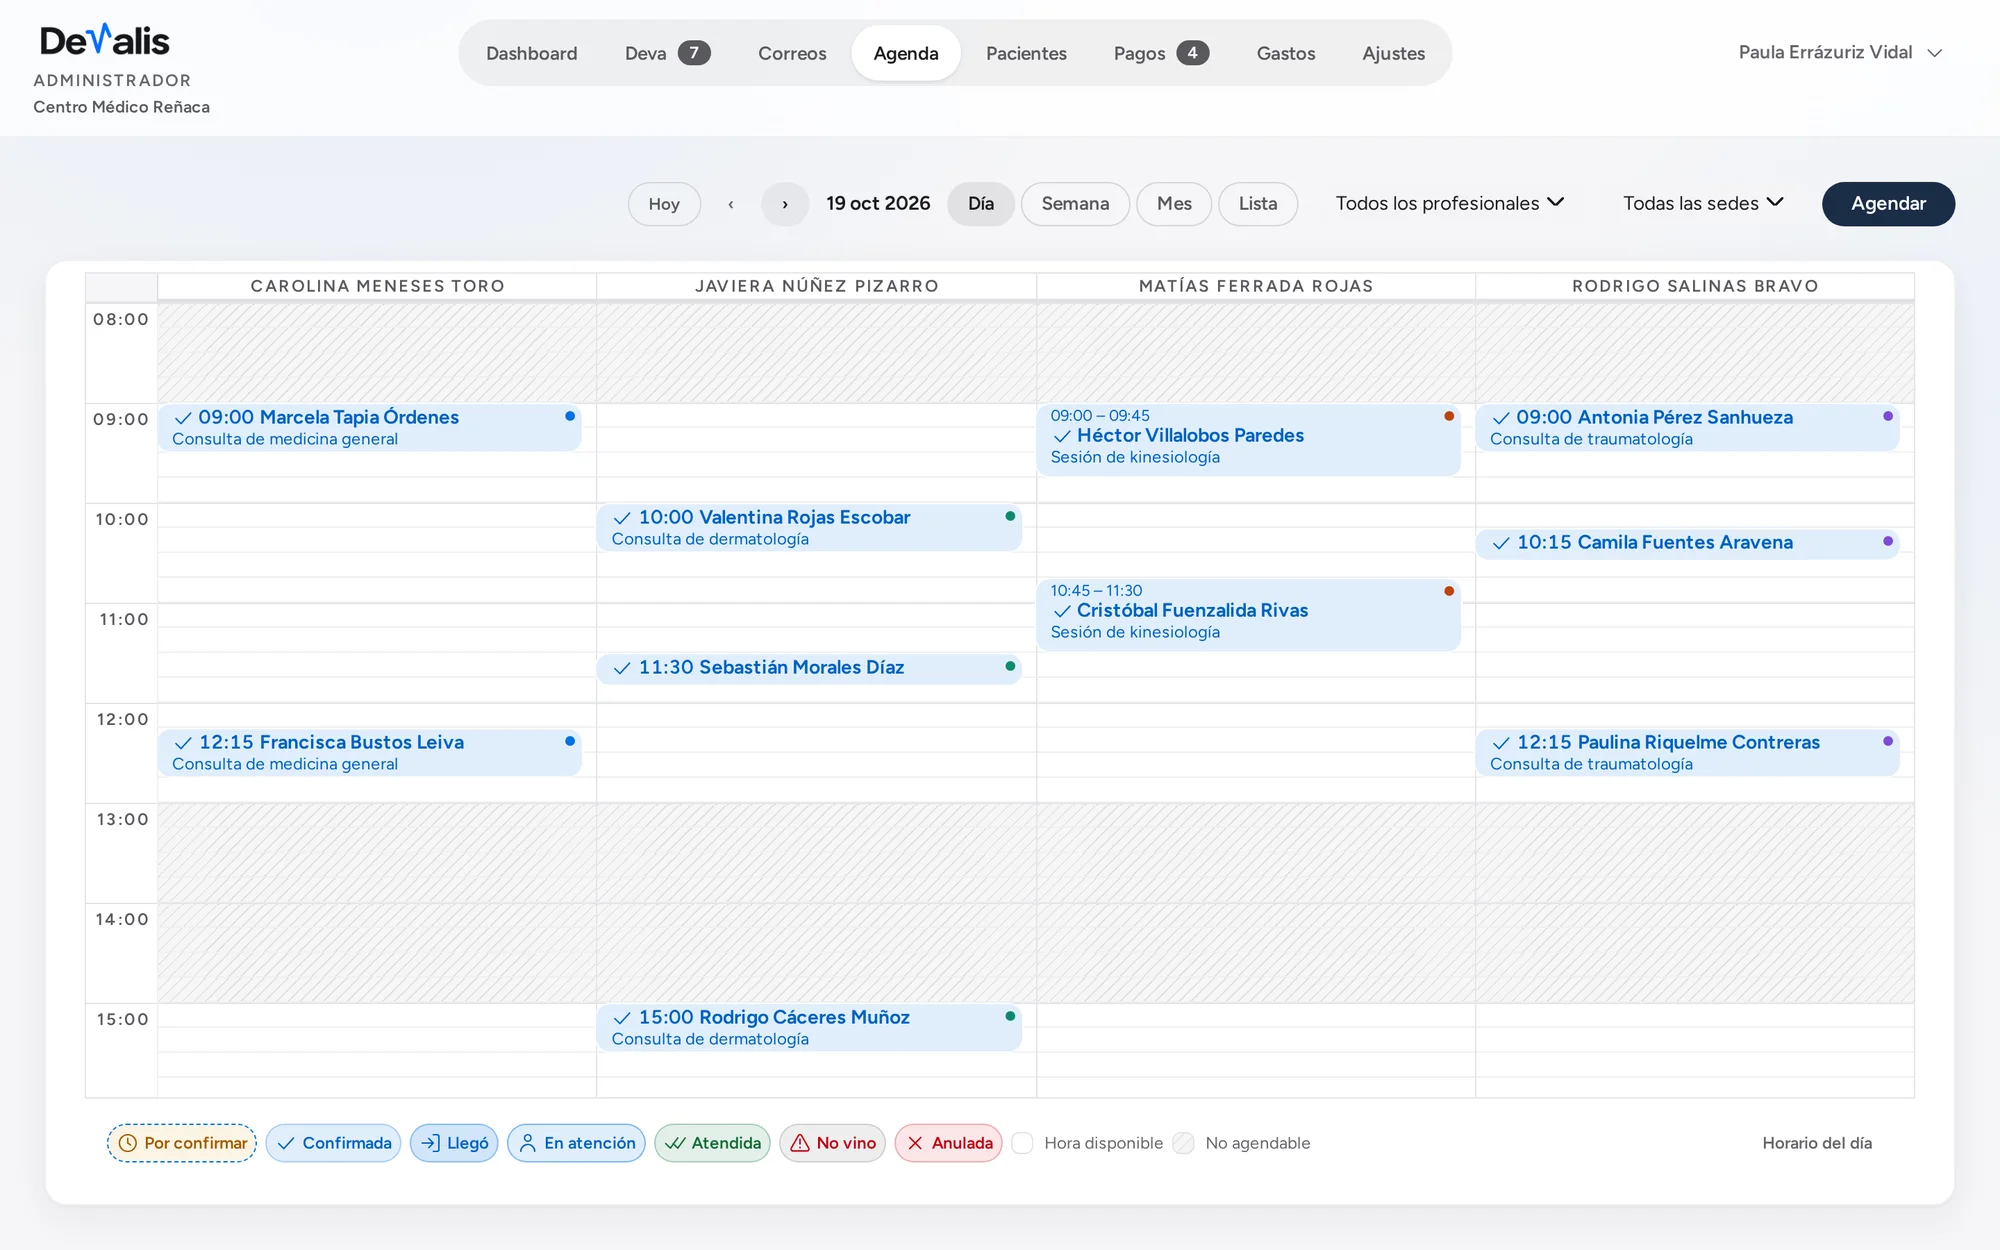Click the X icon on Anulada chip
Image resolution: width=2000 pixels, height=1250 pixels.
[915, 1143]
